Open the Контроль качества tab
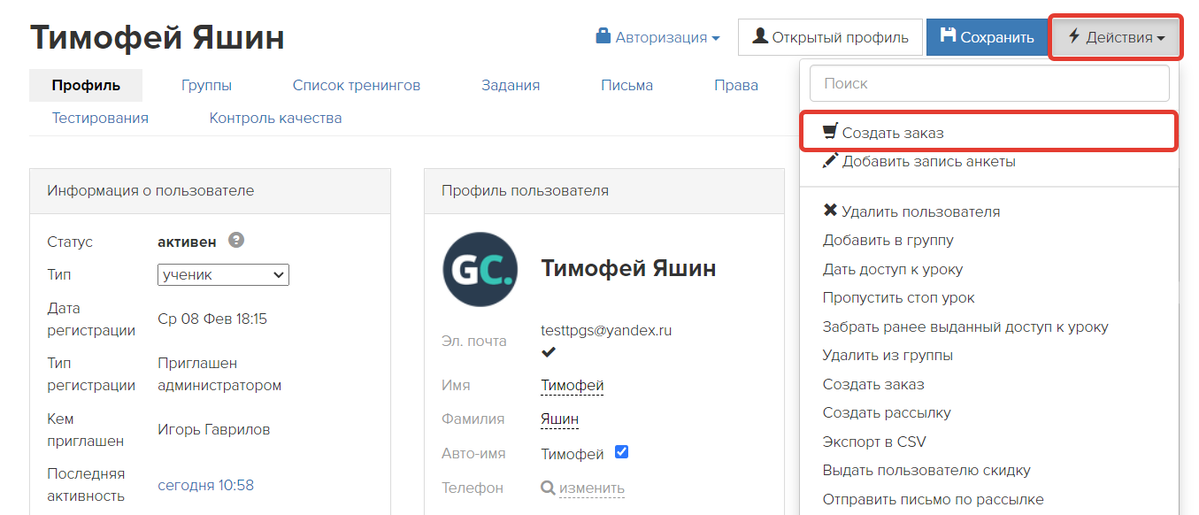 pos(275,118)
